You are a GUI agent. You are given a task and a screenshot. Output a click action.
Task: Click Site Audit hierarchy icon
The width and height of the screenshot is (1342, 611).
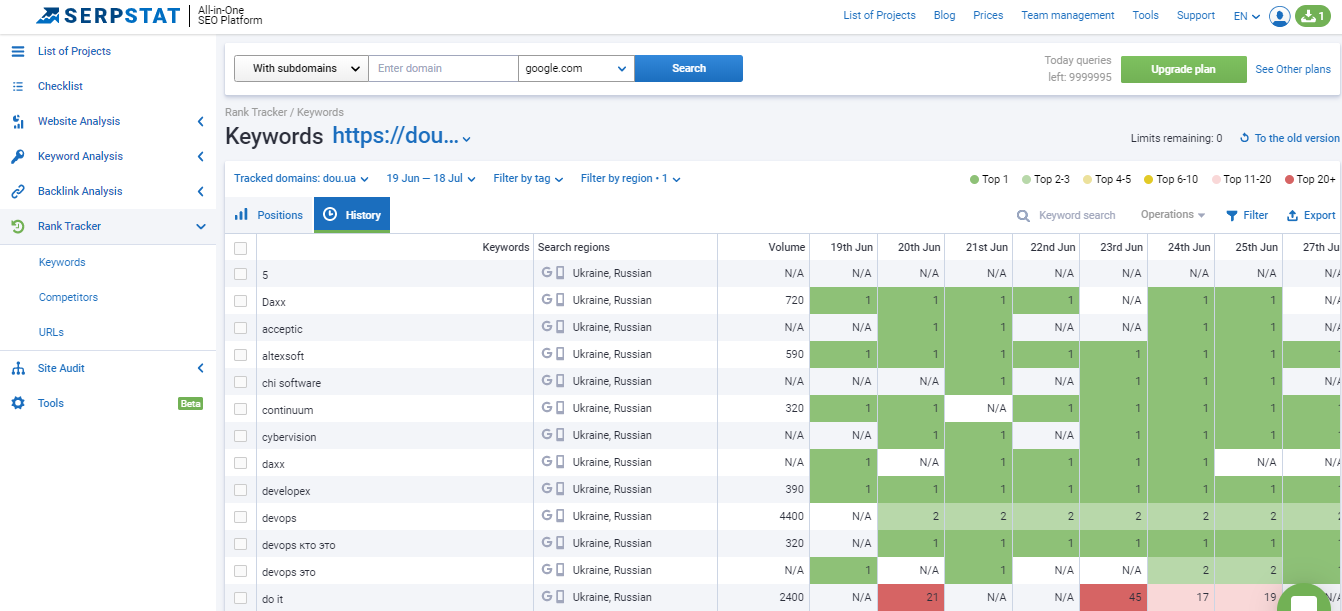coord(18,368)
